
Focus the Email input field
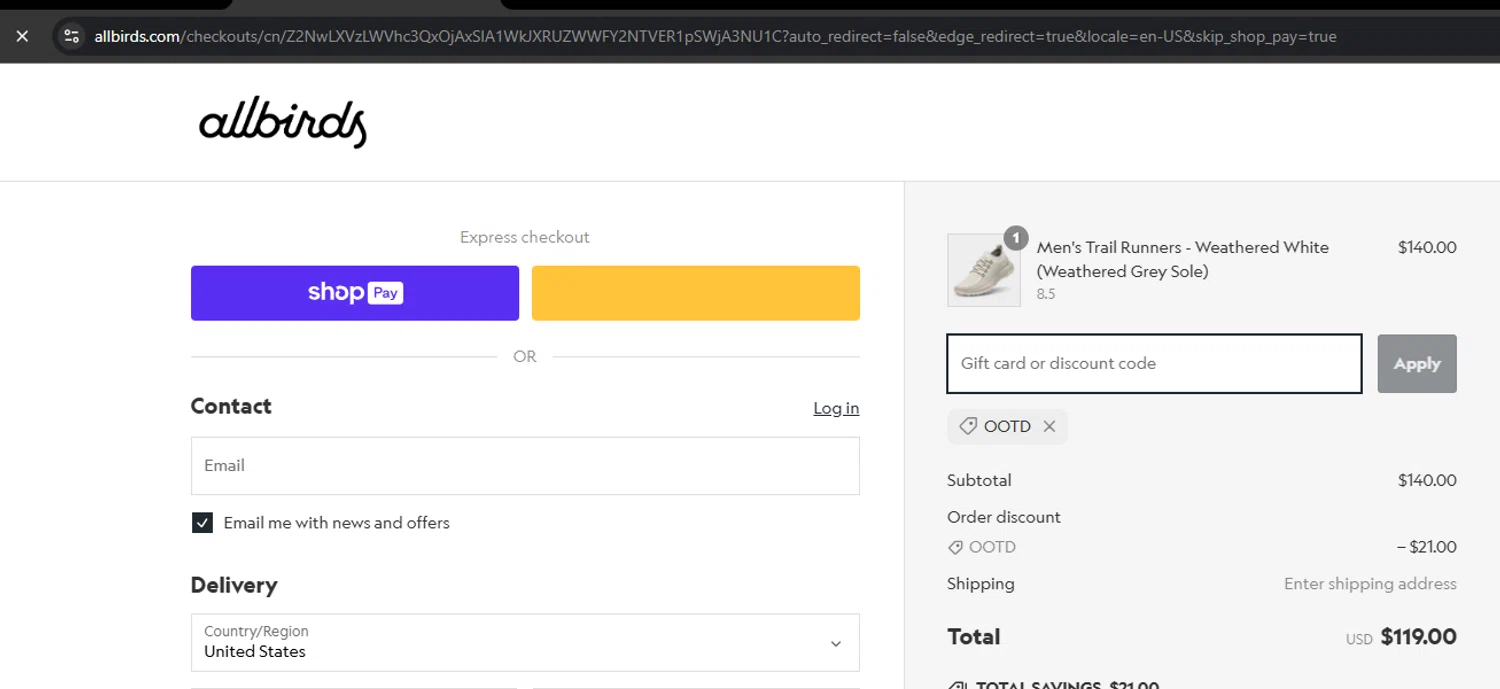pyautogui.click(x=525, y=466)
